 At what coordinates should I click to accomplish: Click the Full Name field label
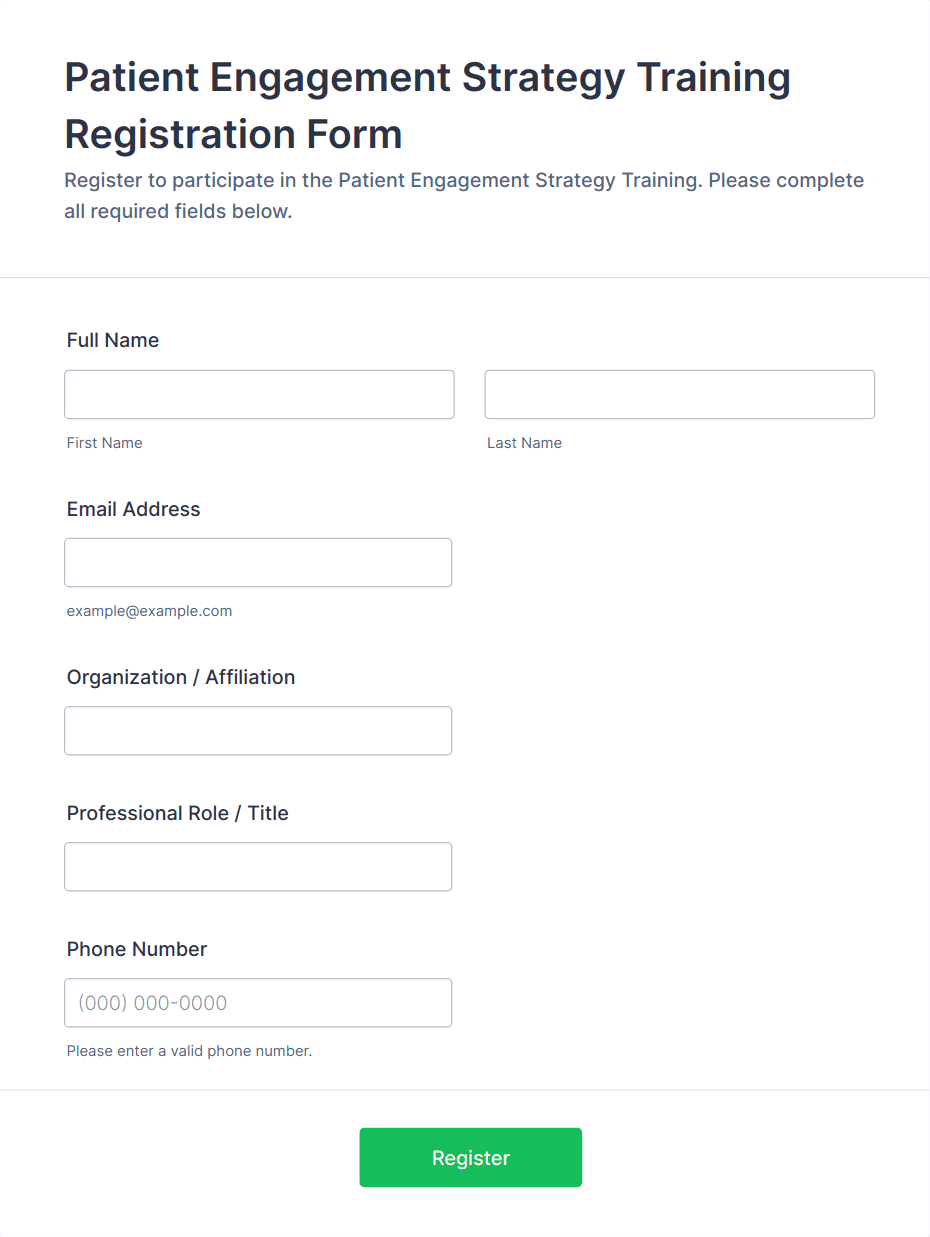pos(113,340)
